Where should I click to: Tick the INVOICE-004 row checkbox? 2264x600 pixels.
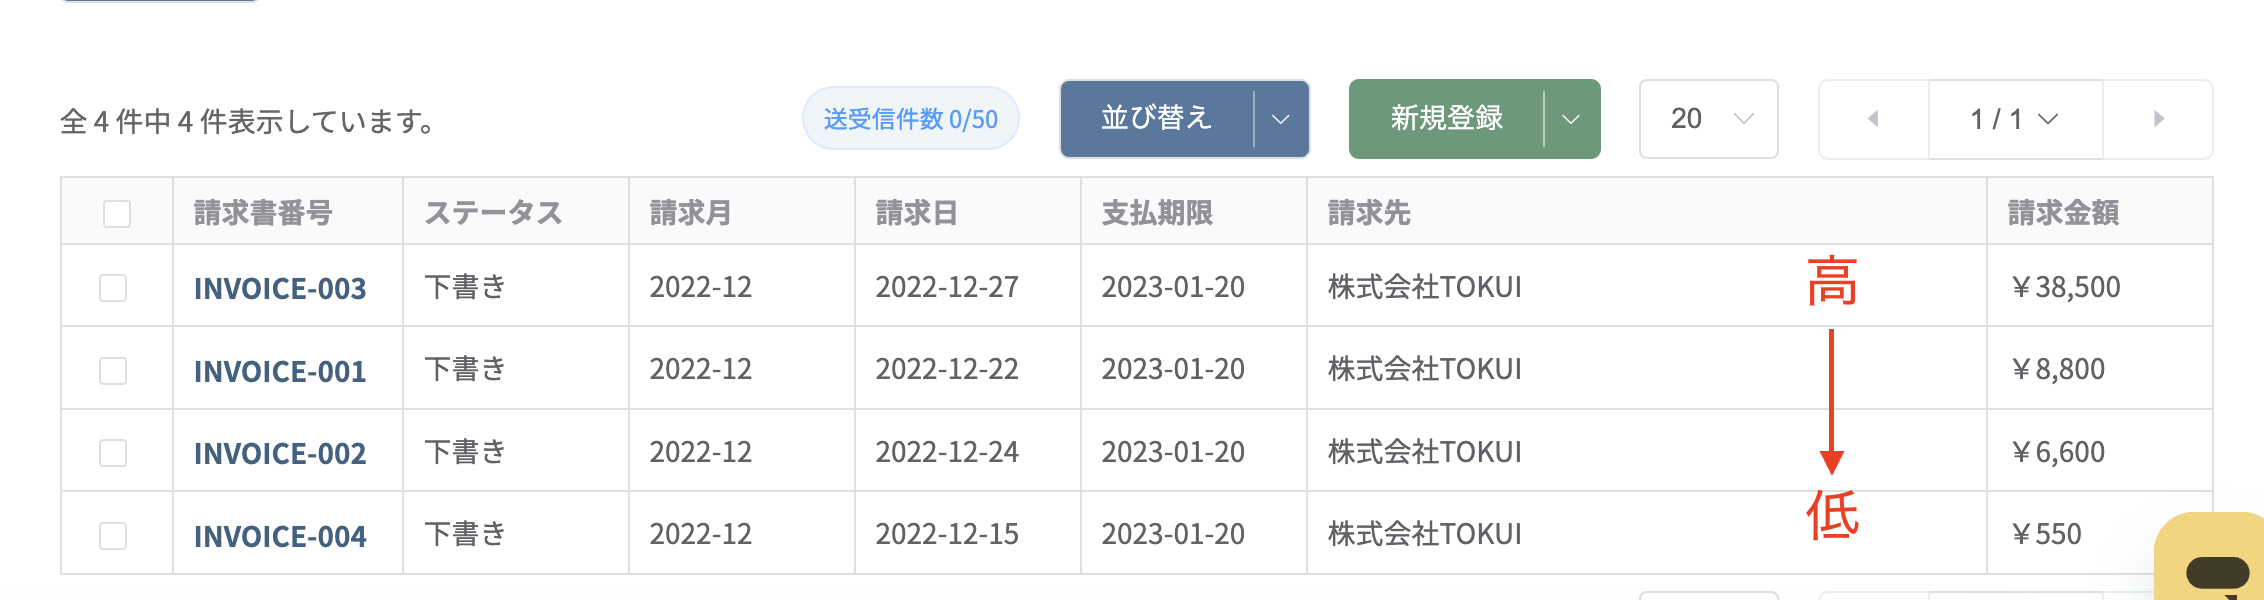pos(113,536)
